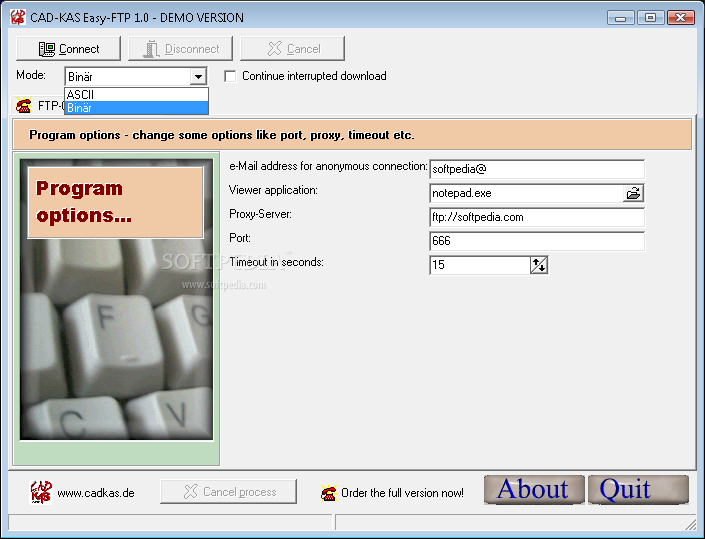Click the 'Timeout in seconds:' label

[x=277, y=262]
